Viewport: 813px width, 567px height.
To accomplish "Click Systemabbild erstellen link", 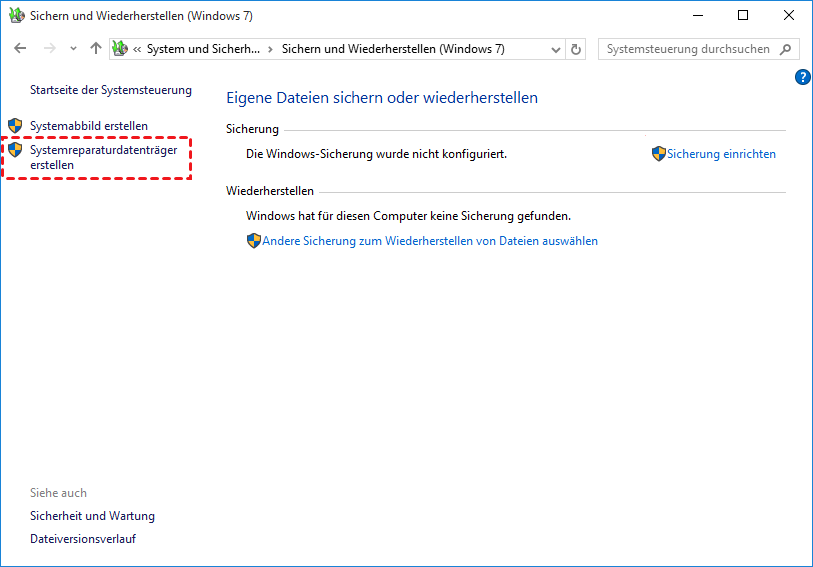I will tap(89, 126).
